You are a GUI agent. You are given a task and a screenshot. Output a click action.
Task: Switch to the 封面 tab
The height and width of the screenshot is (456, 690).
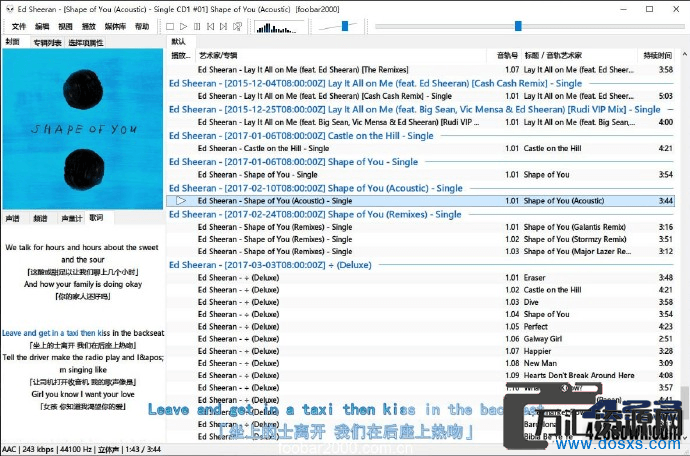click(x=12, y=42)
